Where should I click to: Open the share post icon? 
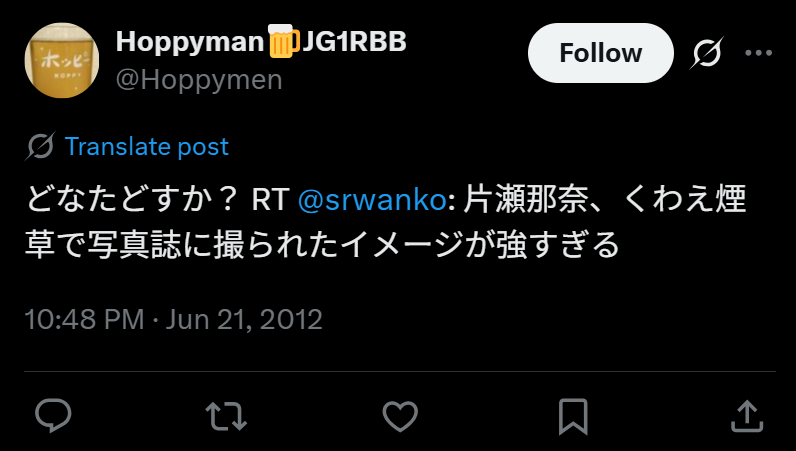point(747,416)
